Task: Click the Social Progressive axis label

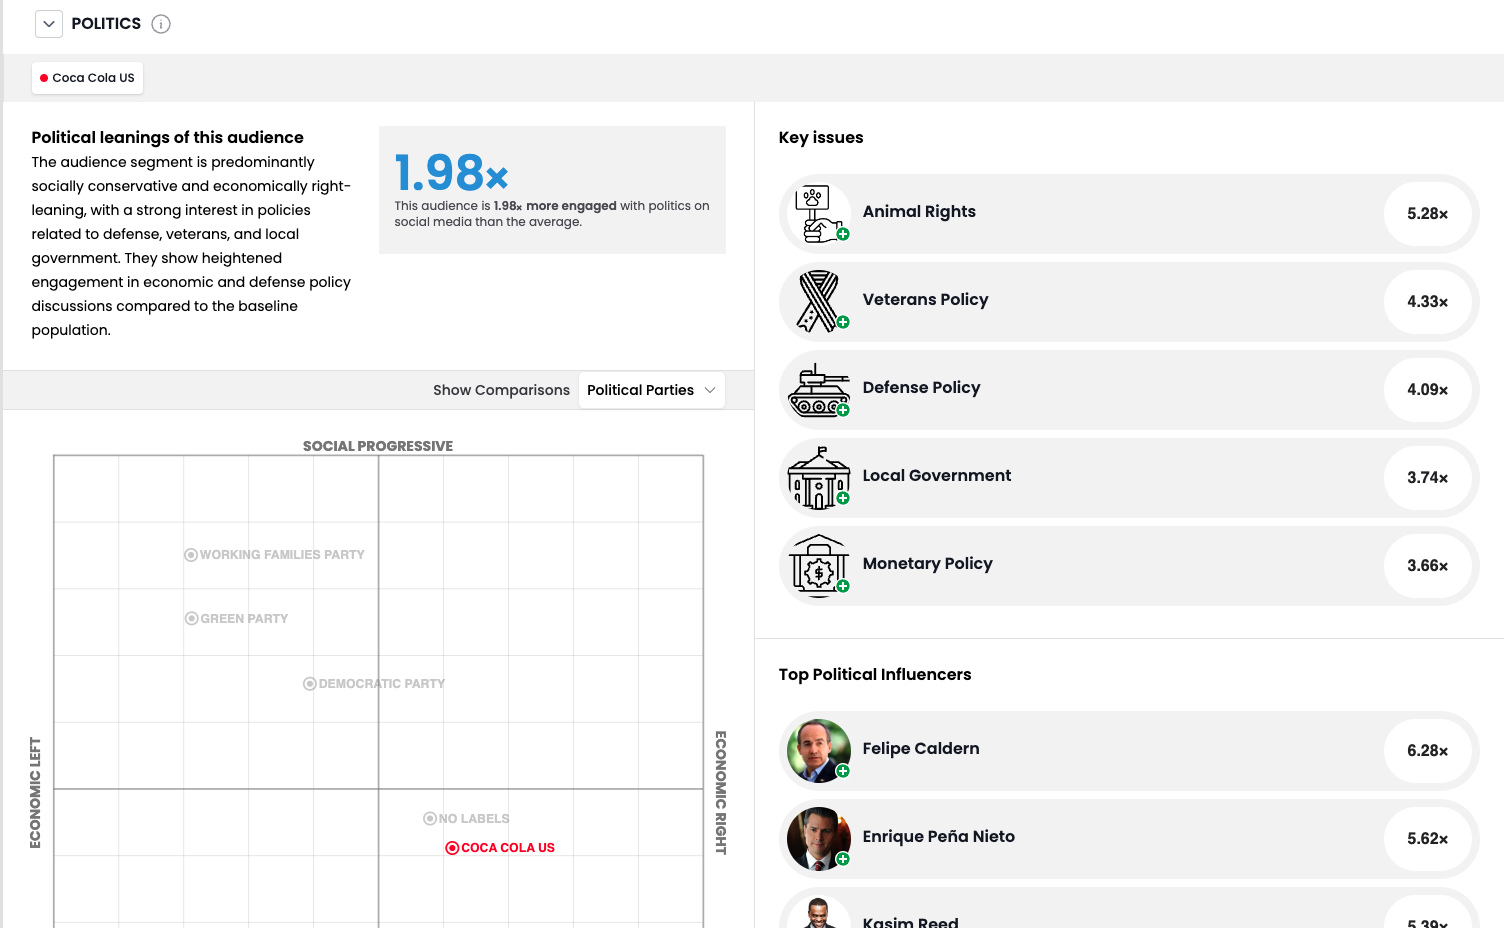Action: pyautogui.click(x=378, y=446)
